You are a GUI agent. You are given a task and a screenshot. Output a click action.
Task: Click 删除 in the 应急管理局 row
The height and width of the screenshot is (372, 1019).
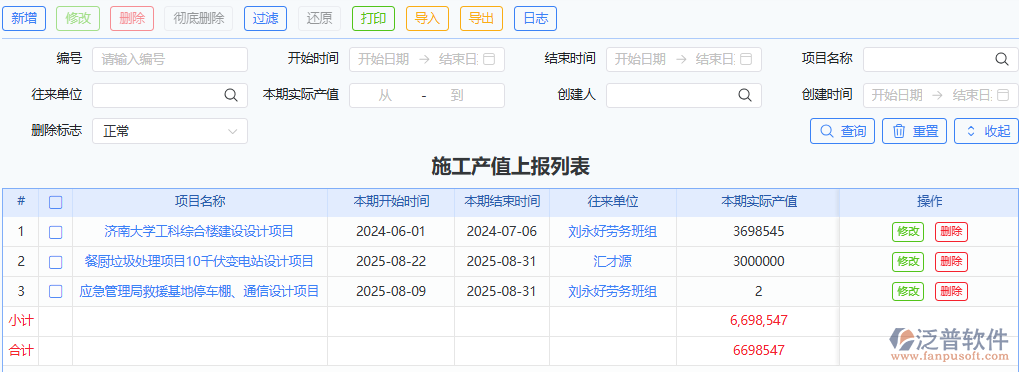click(951, 291)
